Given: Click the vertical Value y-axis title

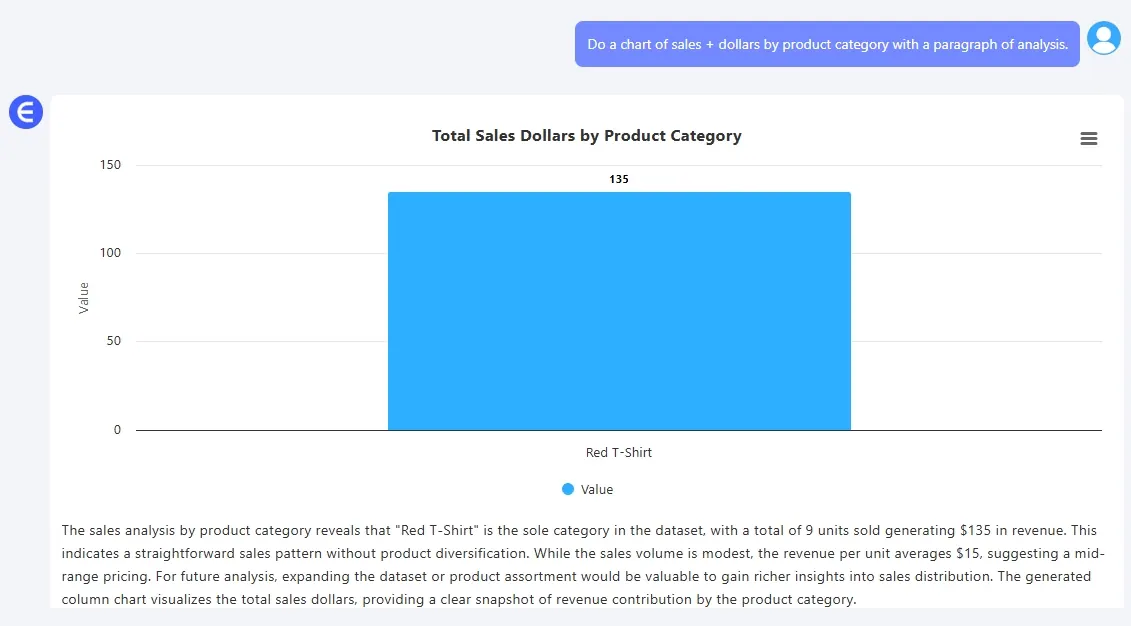Looking at the screenshot, I should coord(84,298).
